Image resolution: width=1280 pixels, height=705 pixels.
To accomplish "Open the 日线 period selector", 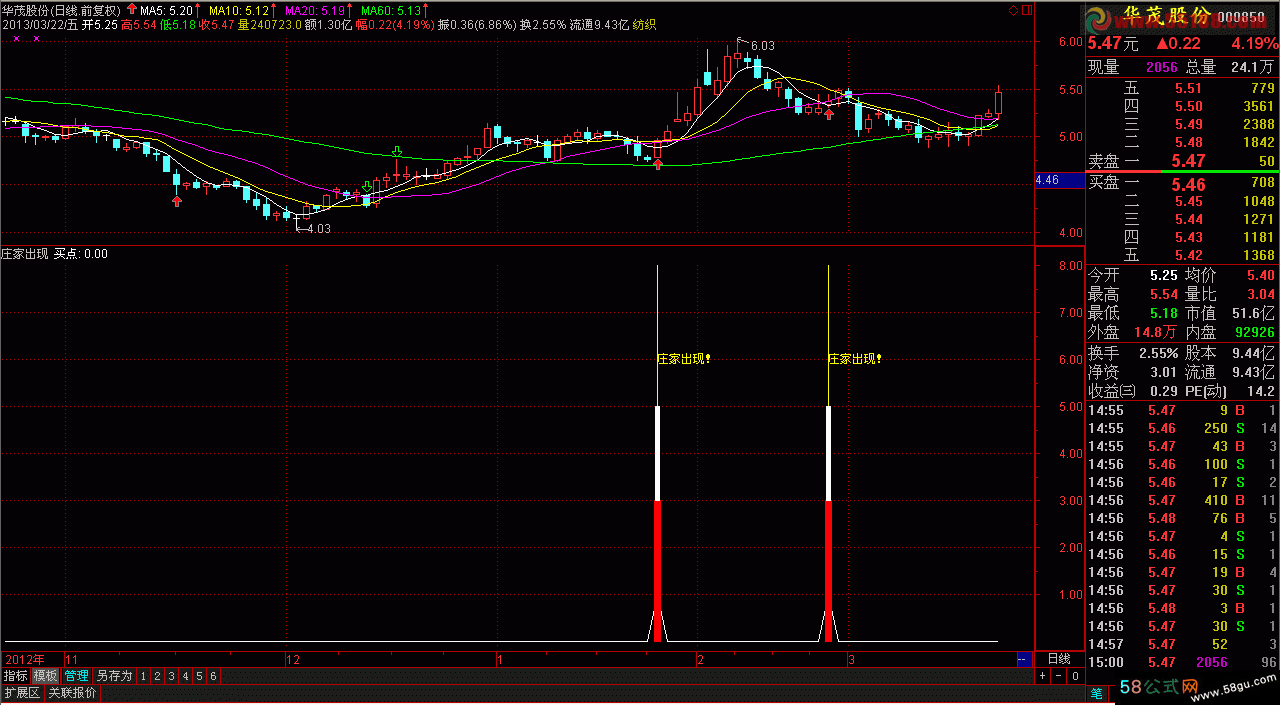I will pyautogui.click(x=1058, y=659).
